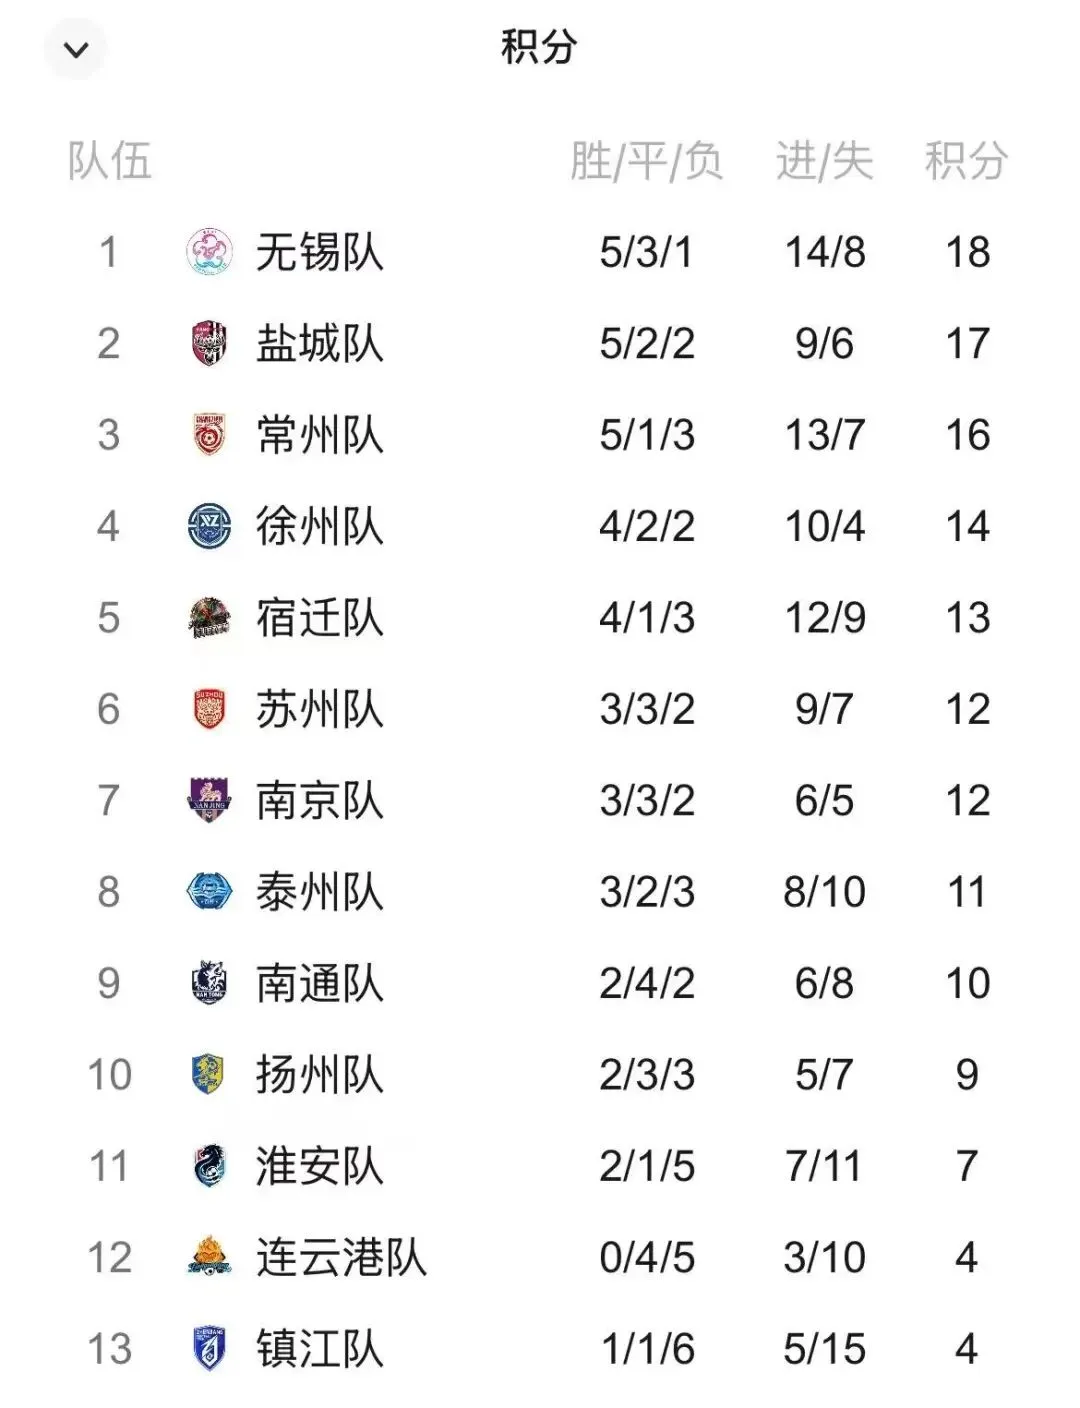Open the 盐城队 team badge

click(210, 343)
